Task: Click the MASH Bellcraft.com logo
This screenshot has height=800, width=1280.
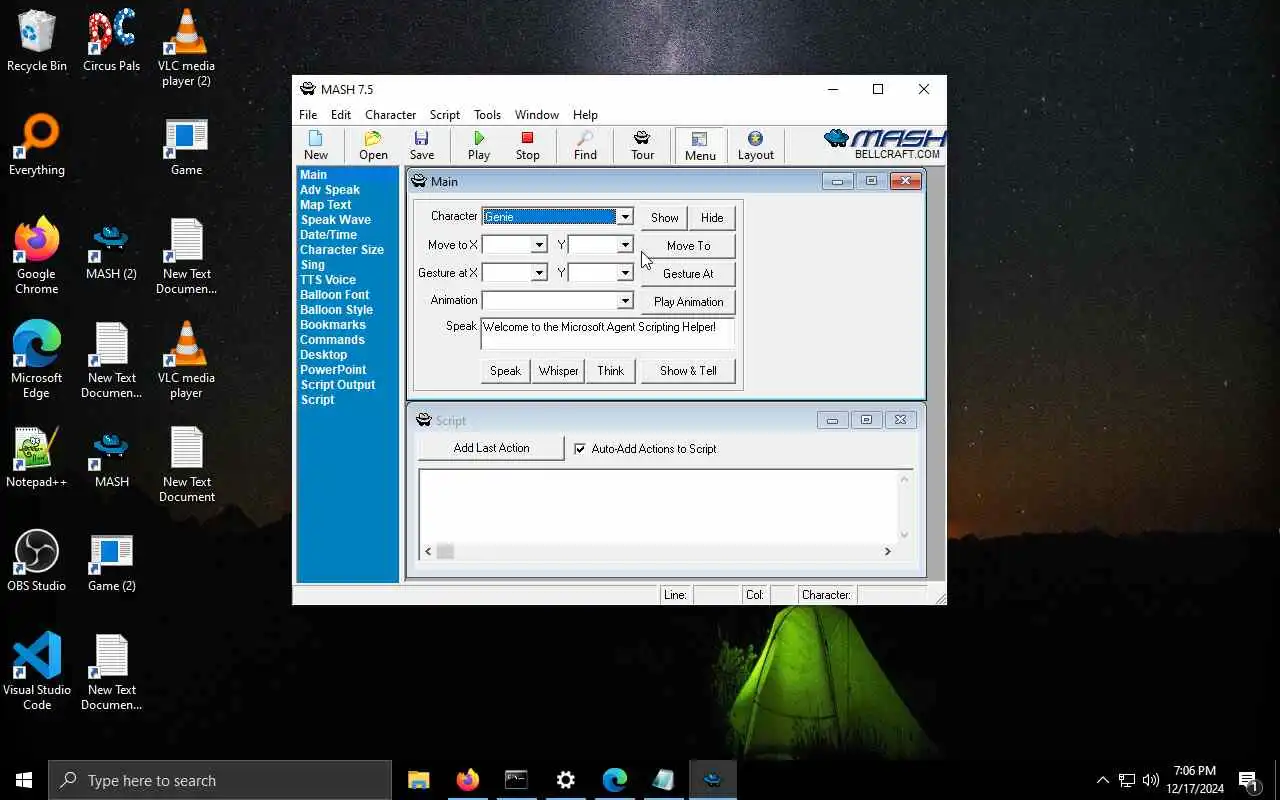Action: pyautogui.click(x=883, y=144)
